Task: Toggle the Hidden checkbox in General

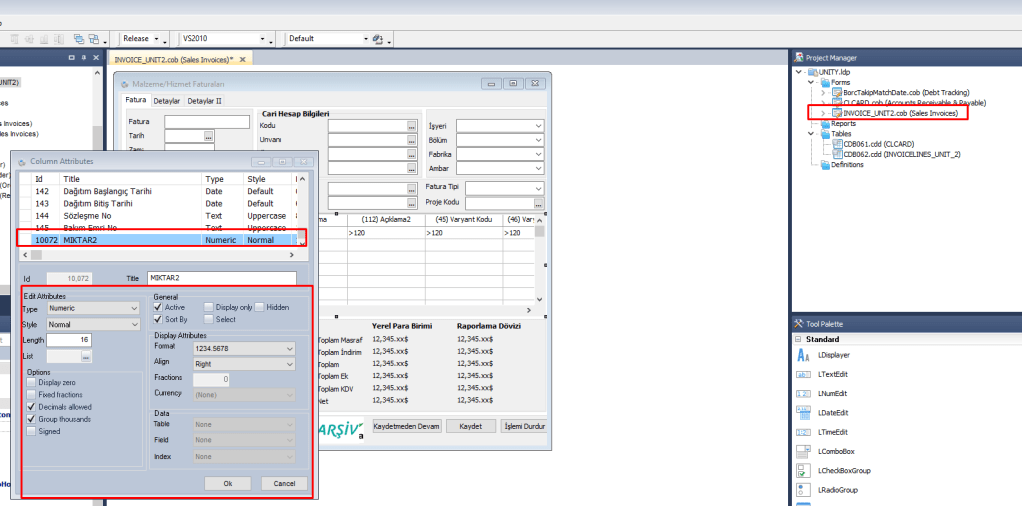Action: (259, 307)
